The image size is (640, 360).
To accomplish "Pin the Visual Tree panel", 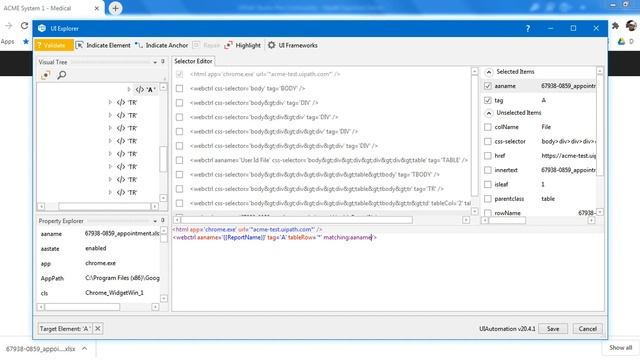I will point(163,62).
